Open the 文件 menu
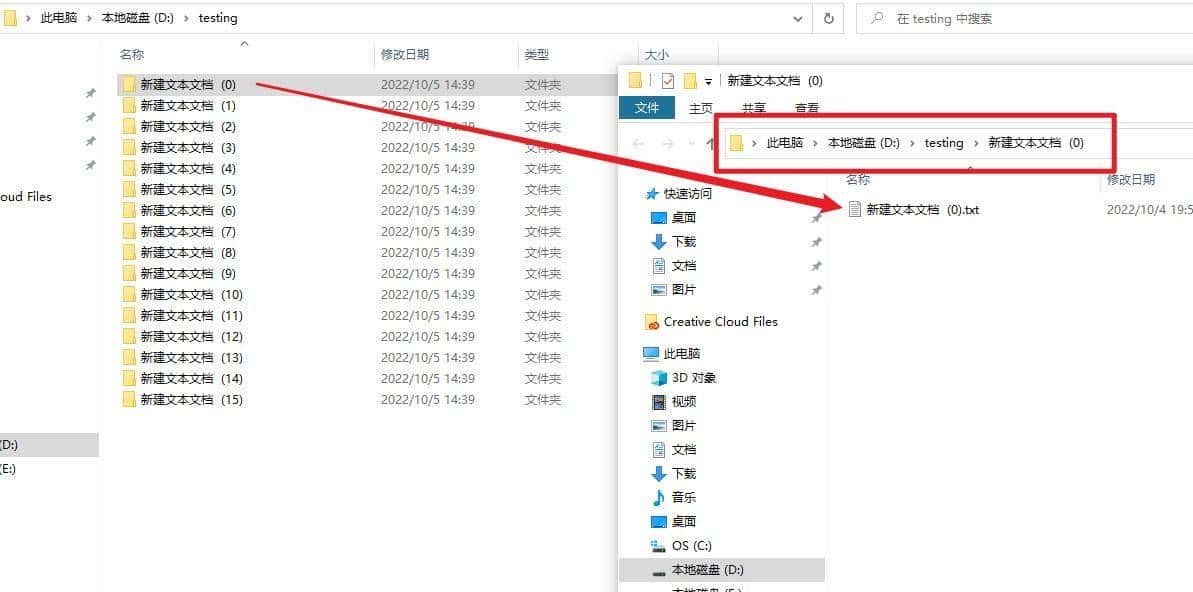 [647, 107]
